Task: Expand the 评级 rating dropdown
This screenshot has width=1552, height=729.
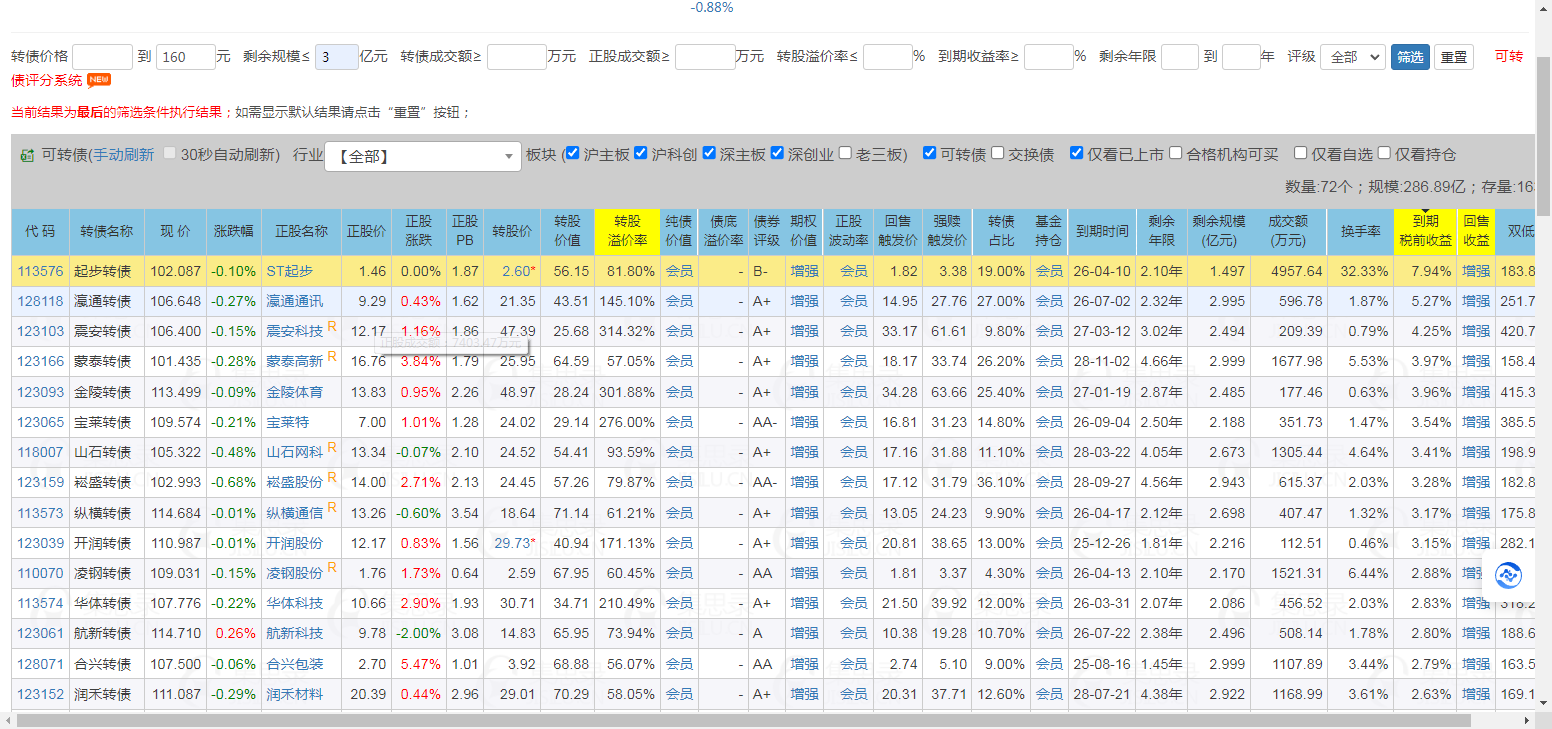Action: [x=1351, y=57]
